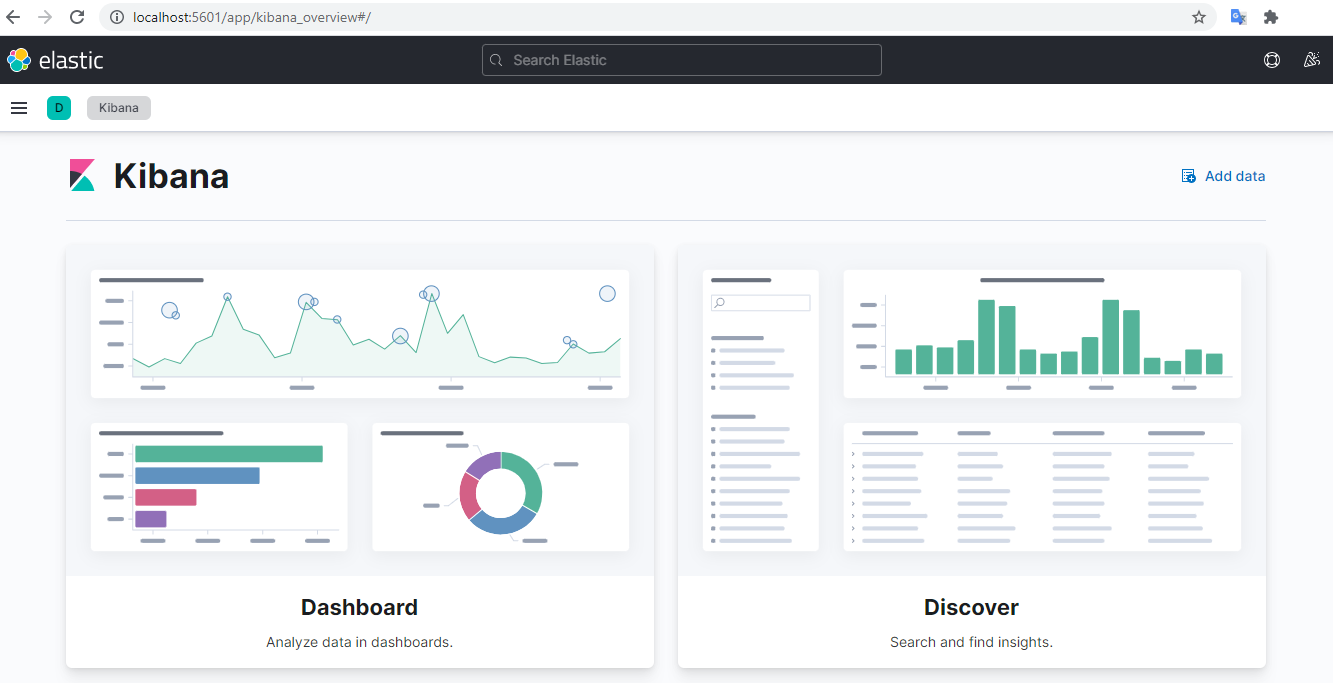Viewport: 1333px width, 683px height.
Task: Focus the Search Elastic field
Action: pyautogui.click(x=682, y=60)
